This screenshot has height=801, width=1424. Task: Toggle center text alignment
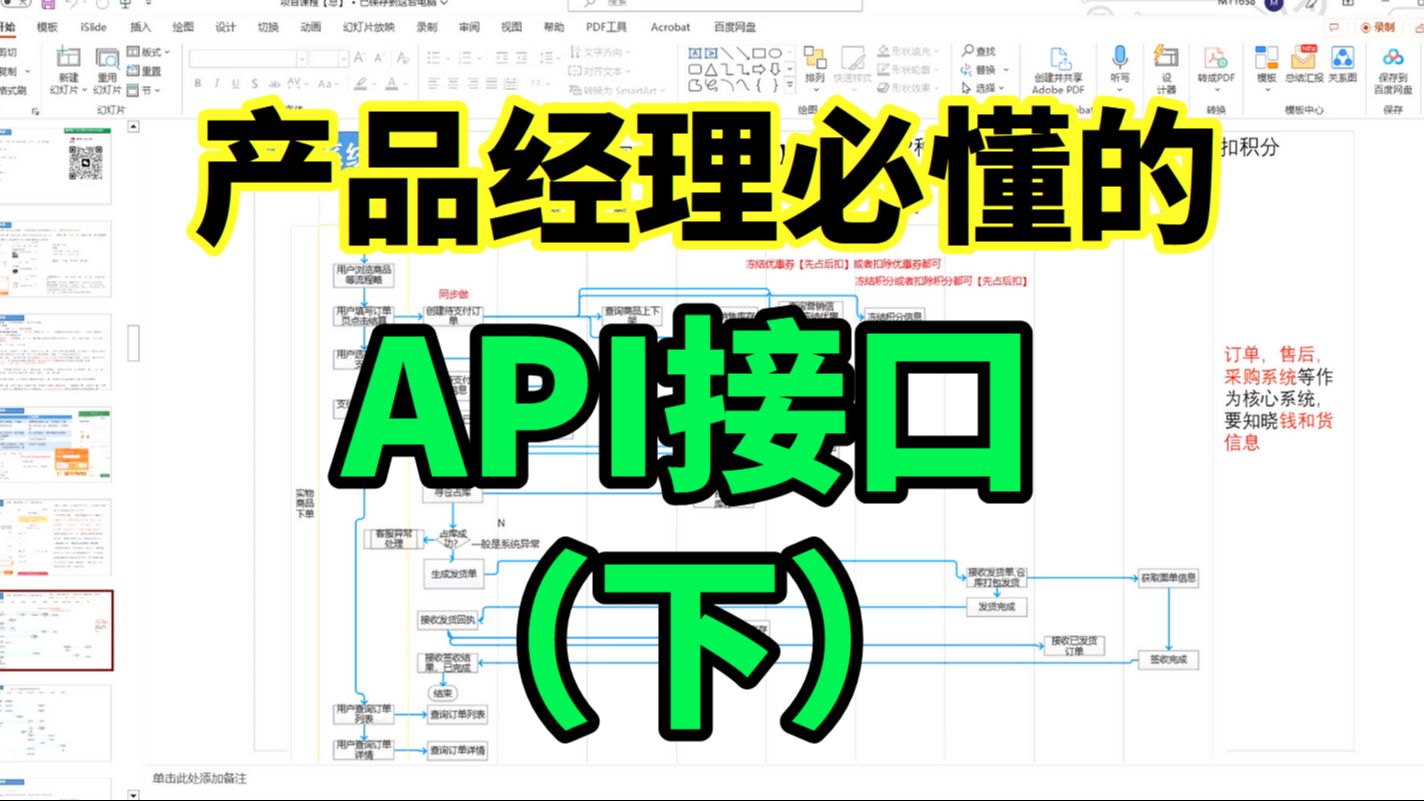click(451, 84)
